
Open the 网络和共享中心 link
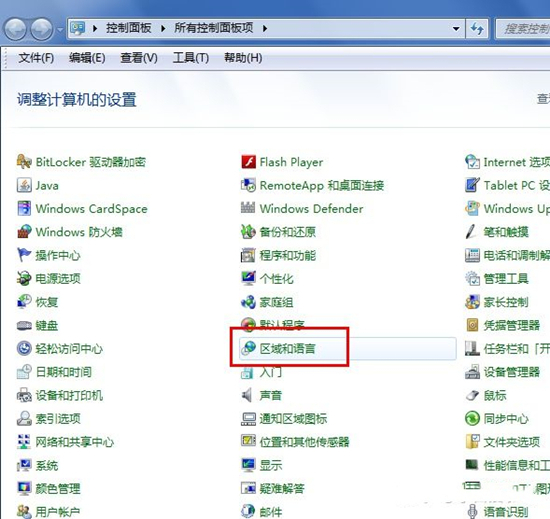75,442
